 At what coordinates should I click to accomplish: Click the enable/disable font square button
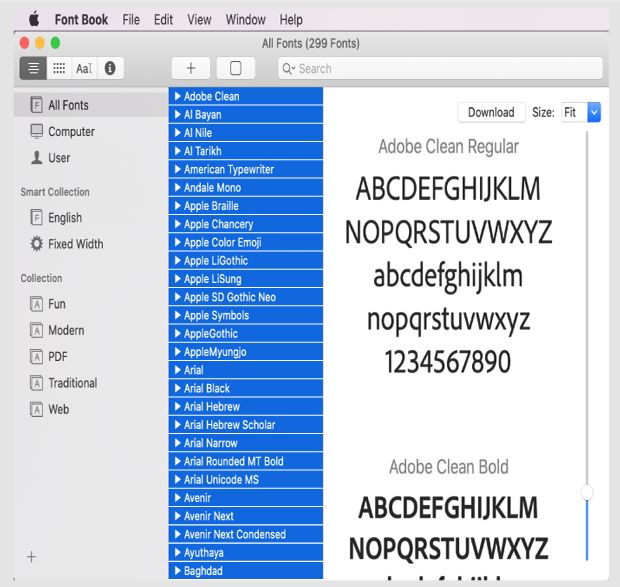(236, 68)
